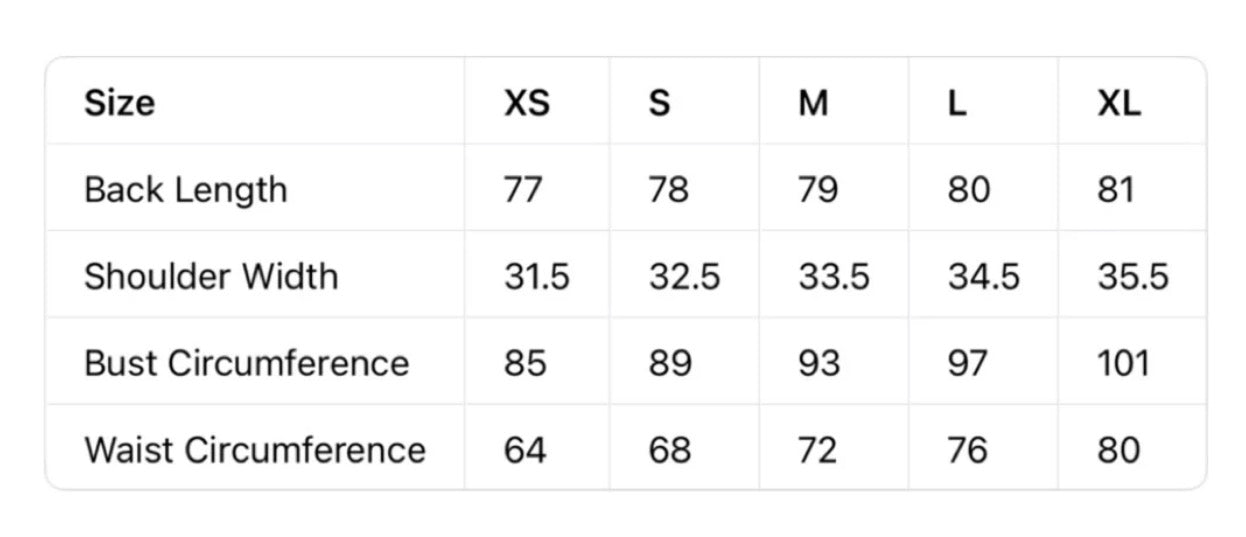The width and height of the screenshot is (1246, 537).
Task: Click Waist Circumference value 64
Action: point(525,450)
